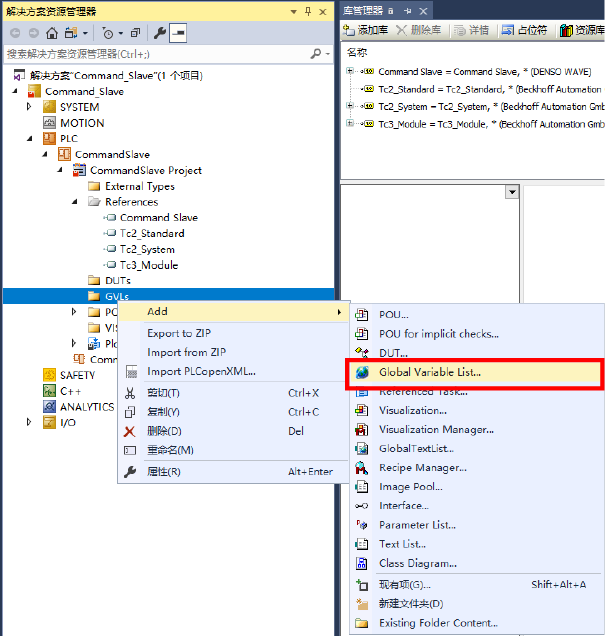Click the Cut scissors icon in context menu
This screenshot has width=605, height=637.
click(x=129, y=393)
